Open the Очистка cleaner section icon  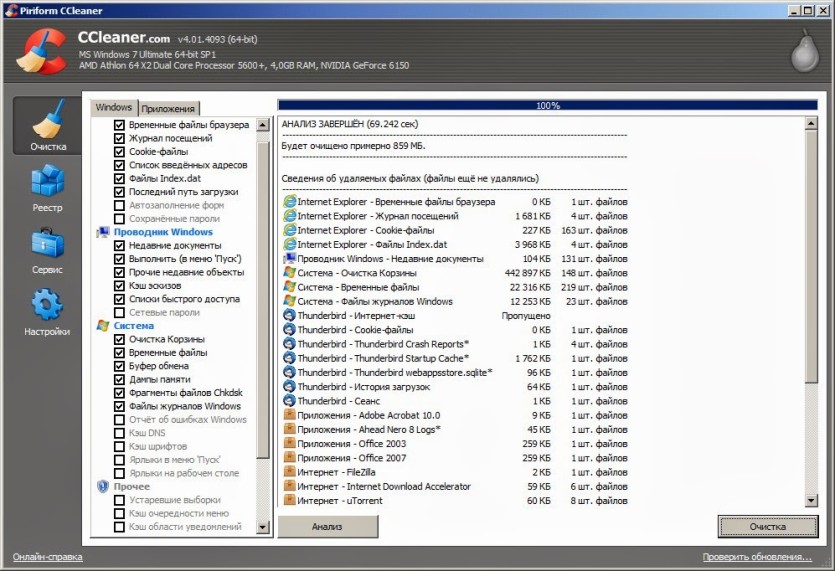pyautogui.click(x=48, y=120)
